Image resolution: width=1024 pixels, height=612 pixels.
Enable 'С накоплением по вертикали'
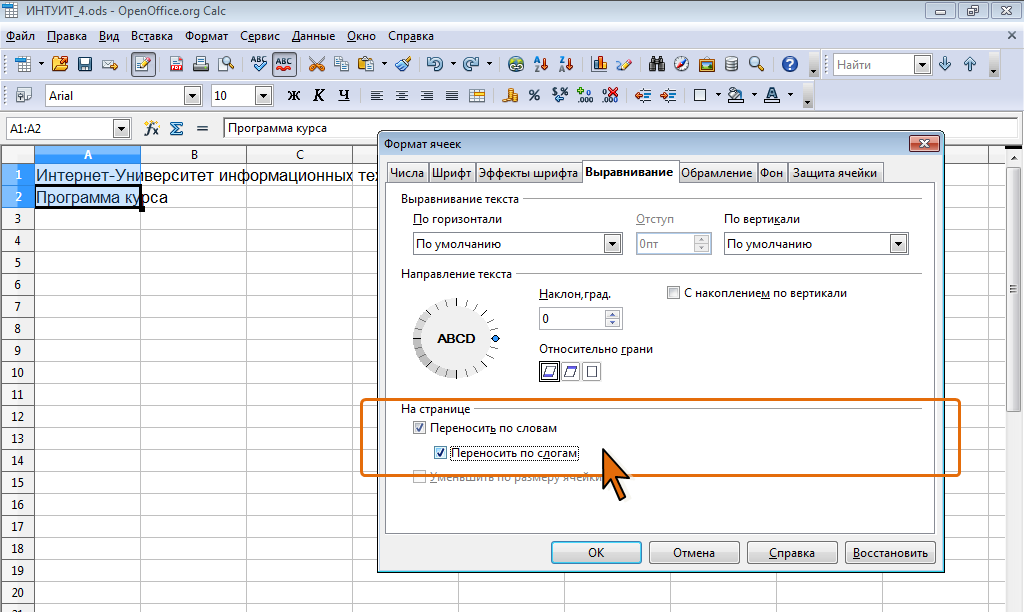pos(673,293)
